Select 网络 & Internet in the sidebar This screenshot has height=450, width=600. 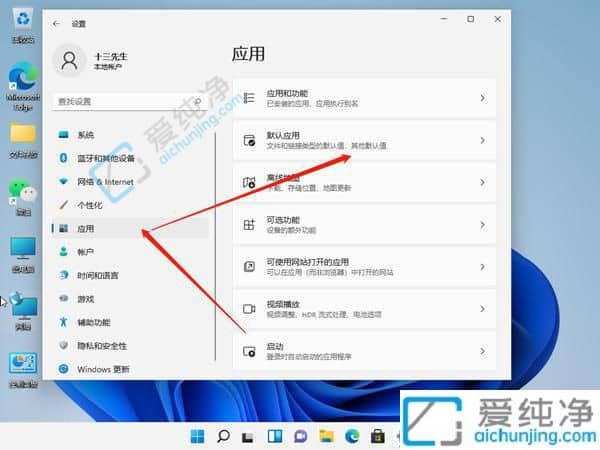click(130, 182)
